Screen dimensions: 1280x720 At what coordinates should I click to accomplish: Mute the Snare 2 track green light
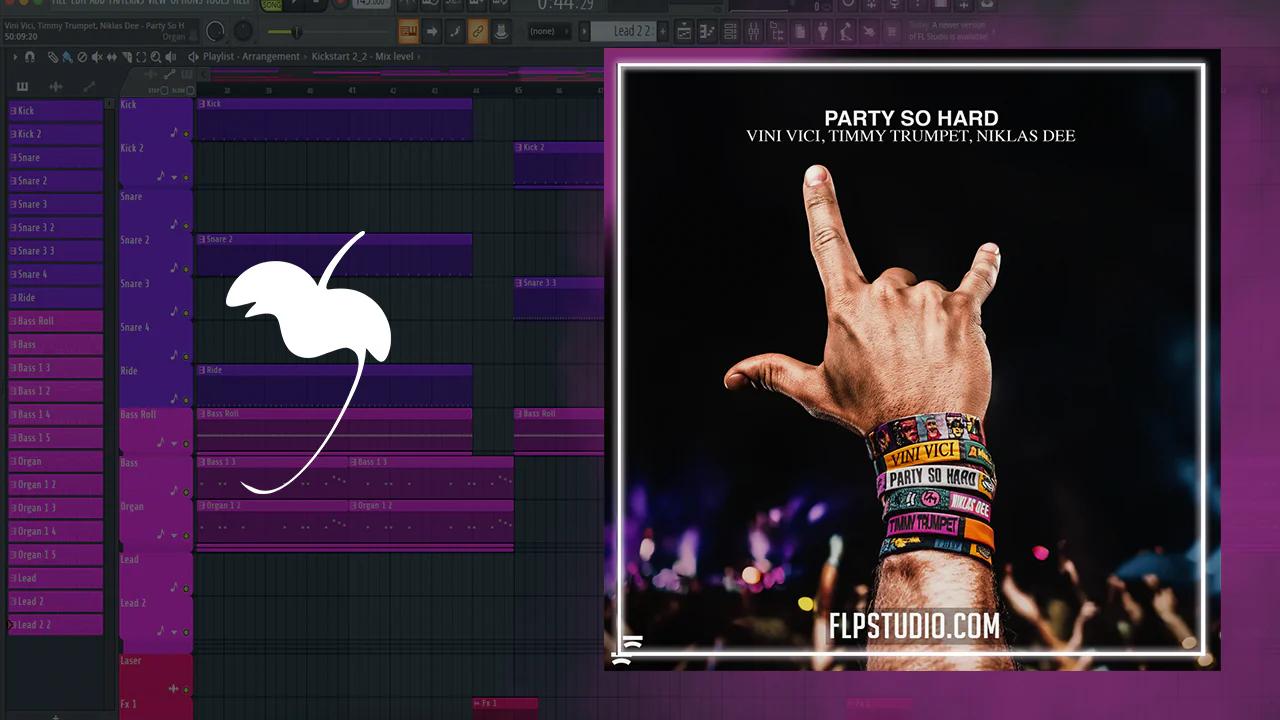coord(186,270)
